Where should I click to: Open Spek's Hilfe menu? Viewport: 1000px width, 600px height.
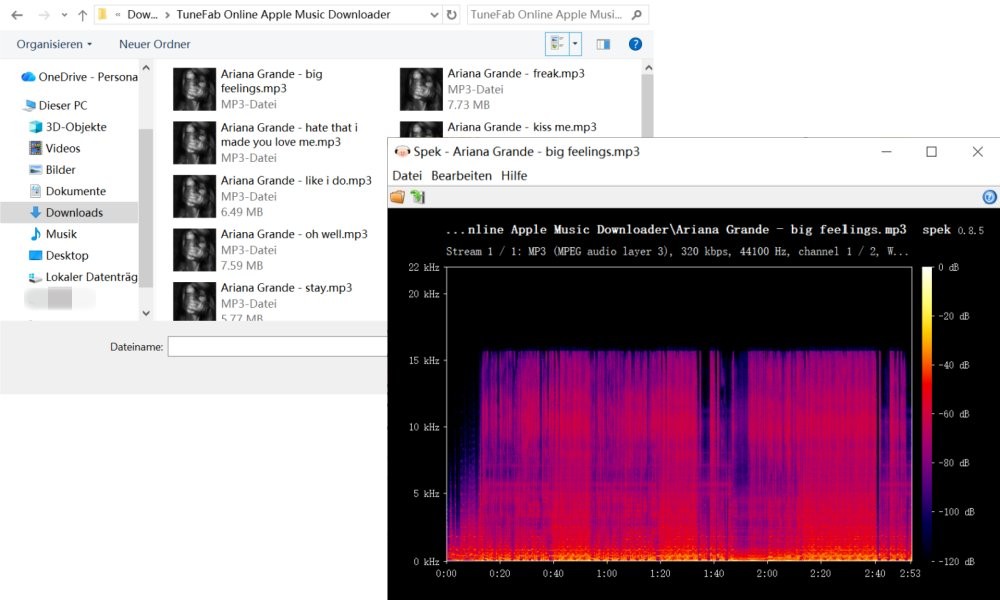514,175
